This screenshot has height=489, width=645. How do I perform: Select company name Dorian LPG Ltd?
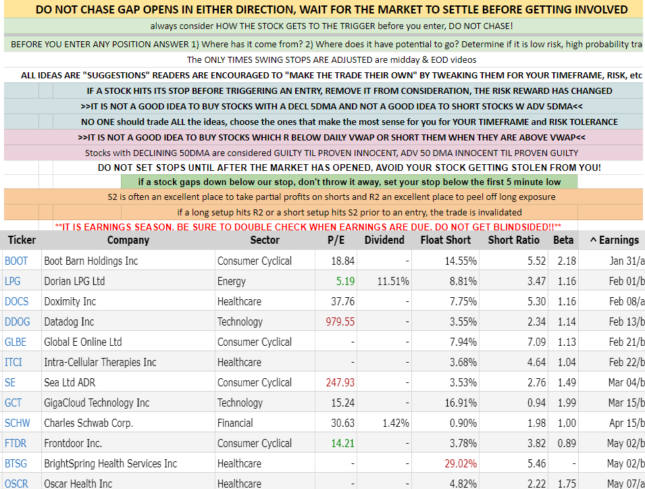click(x=74, y=281)
